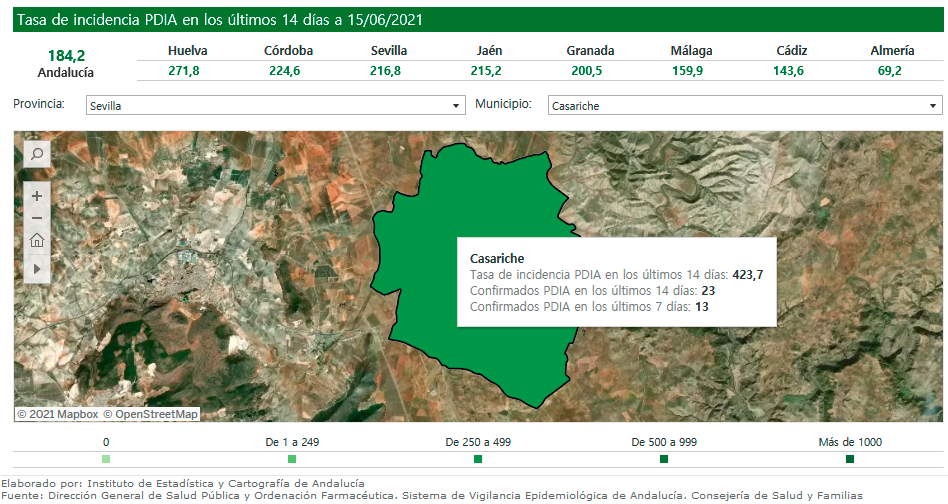Click the Andalucía total 184,2
This screenshot has height=504, width=948.
point(66,56)
